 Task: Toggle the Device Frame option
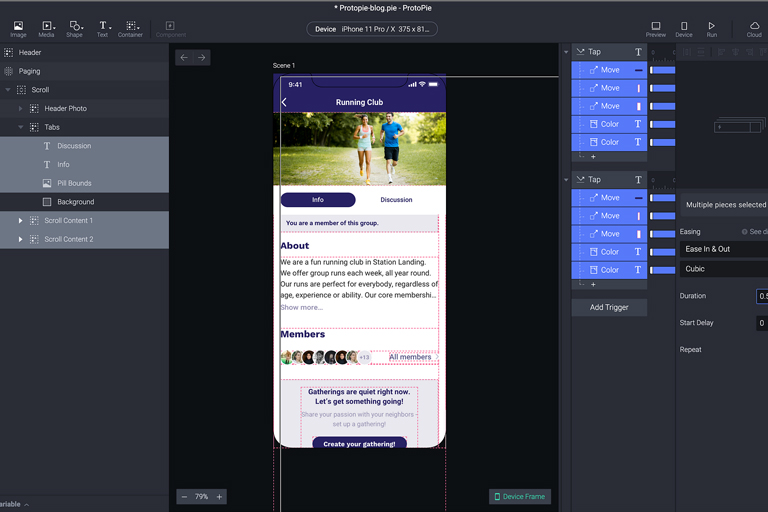[520, 497]
